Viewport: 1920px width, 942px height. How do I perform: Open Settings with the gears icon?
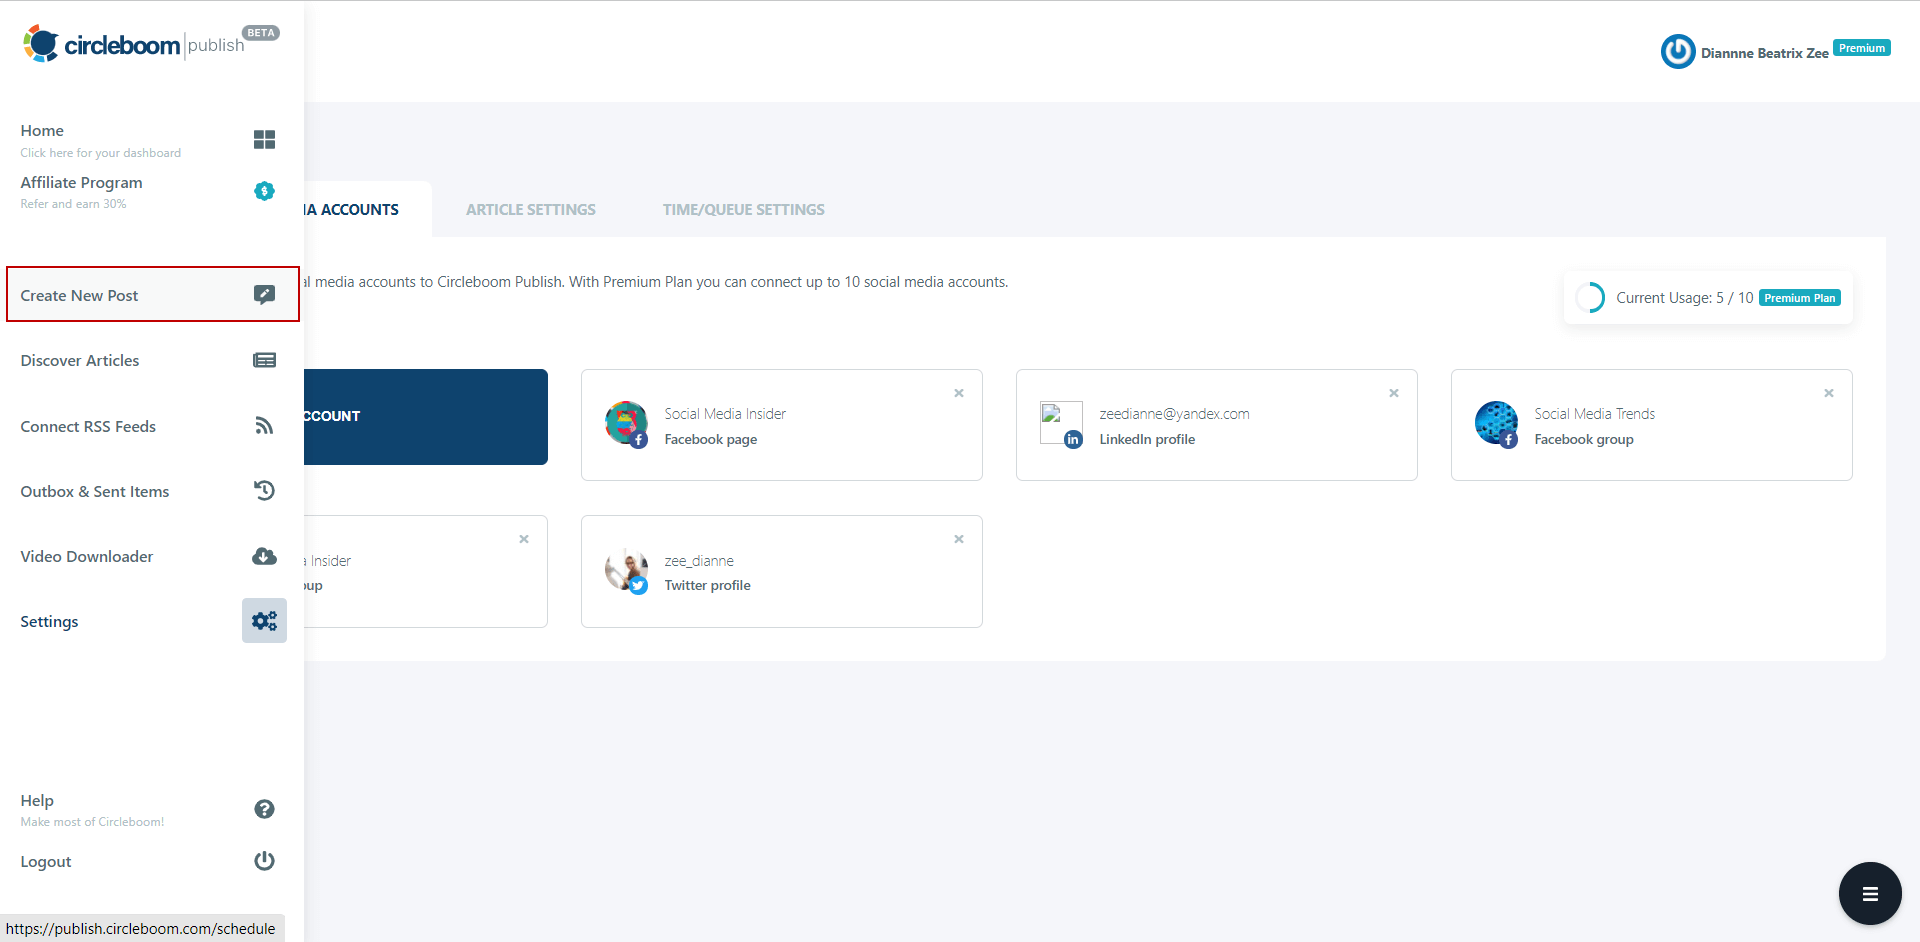(x=263, y=620)
